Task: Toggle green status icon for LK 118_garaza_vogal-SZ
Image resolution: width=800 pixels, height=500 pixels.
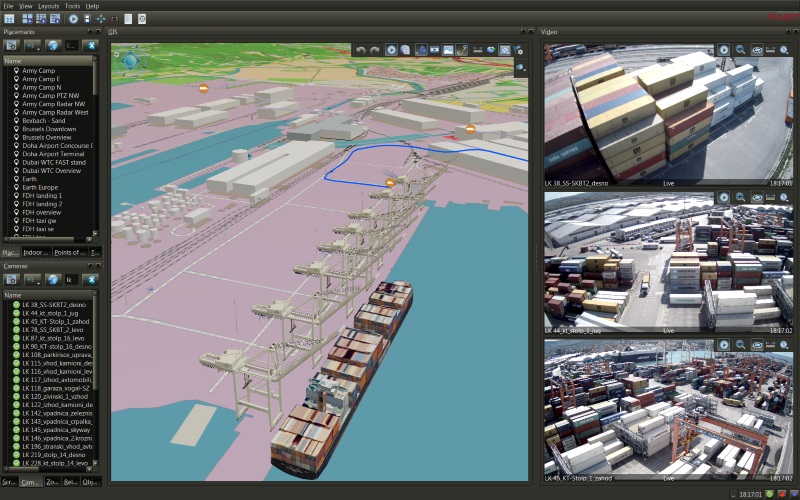Action: [17, 388]
